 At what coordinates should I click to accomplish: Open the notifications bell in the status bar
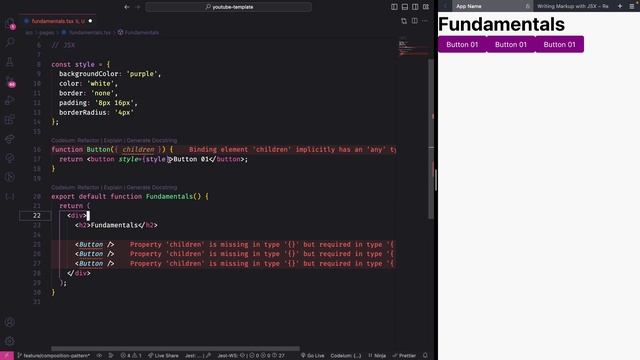pyautogui.click(x=425, y=356)
